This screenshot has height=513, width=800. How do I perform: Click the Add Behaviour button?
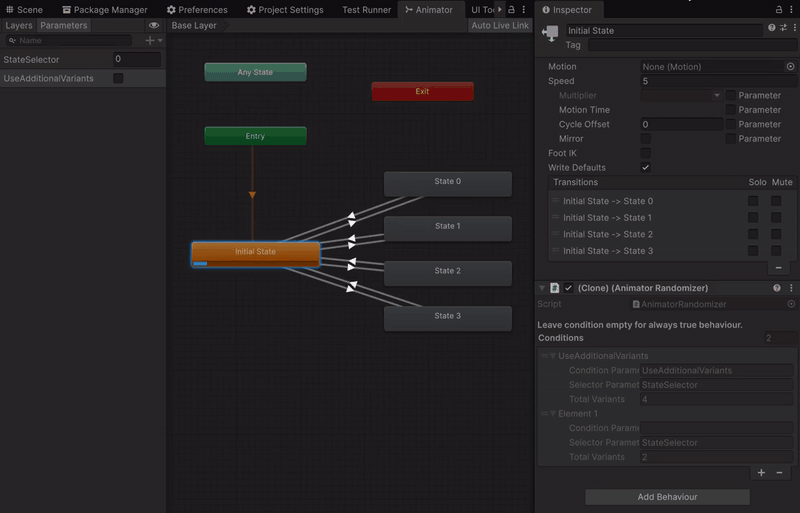(x=667, y=497)
